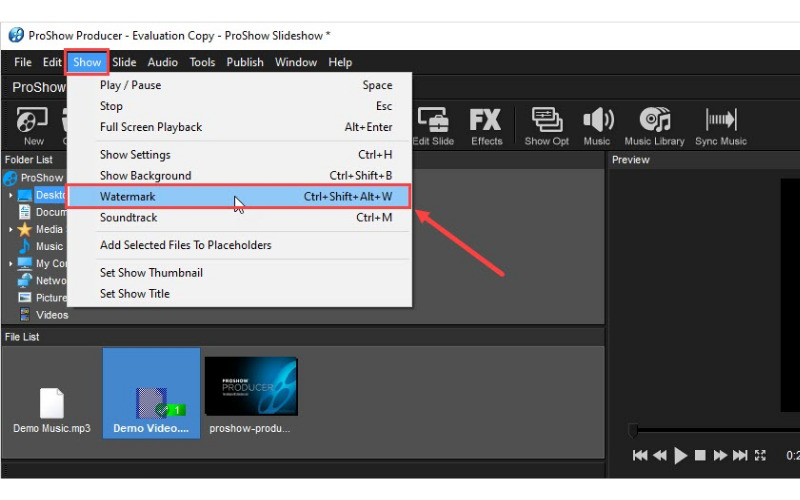
Task: Select the Media folder star icon
Action: (x=24, y=230)
